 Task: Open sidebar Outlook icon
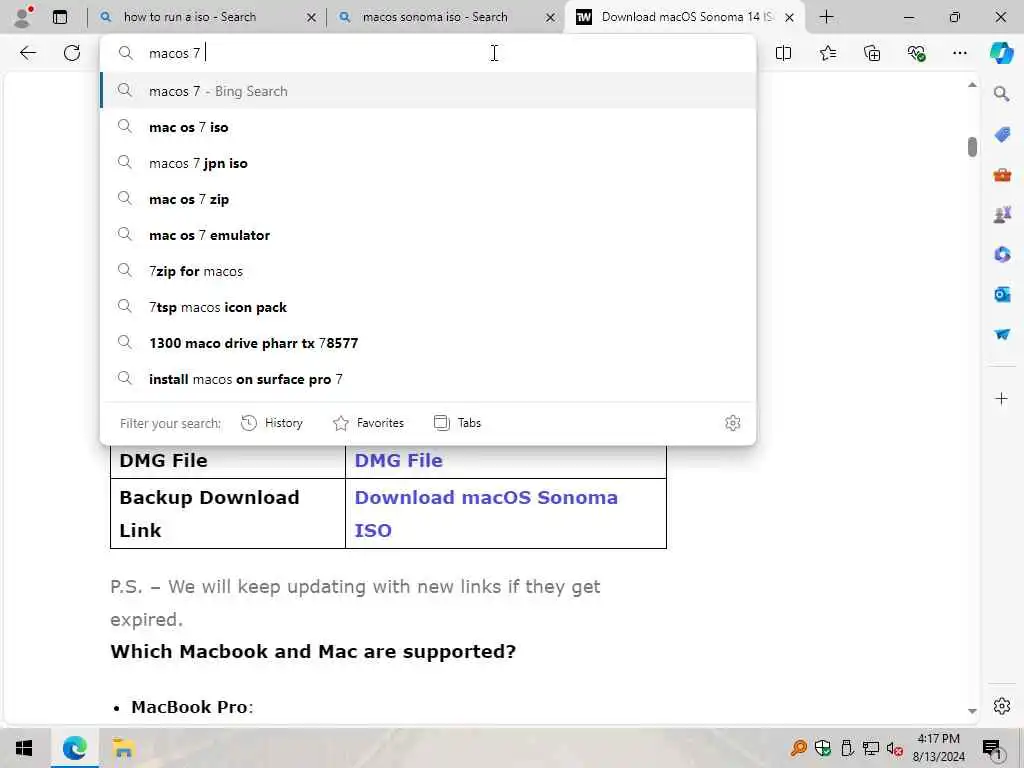tap(1002, 295)
